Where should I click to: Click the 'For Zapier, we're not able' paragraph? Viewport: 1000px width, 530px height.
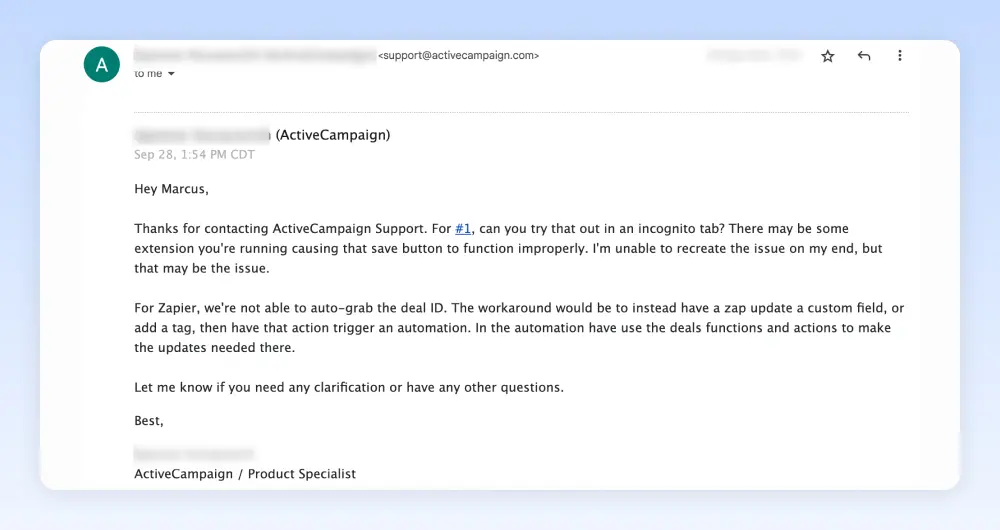519,328
